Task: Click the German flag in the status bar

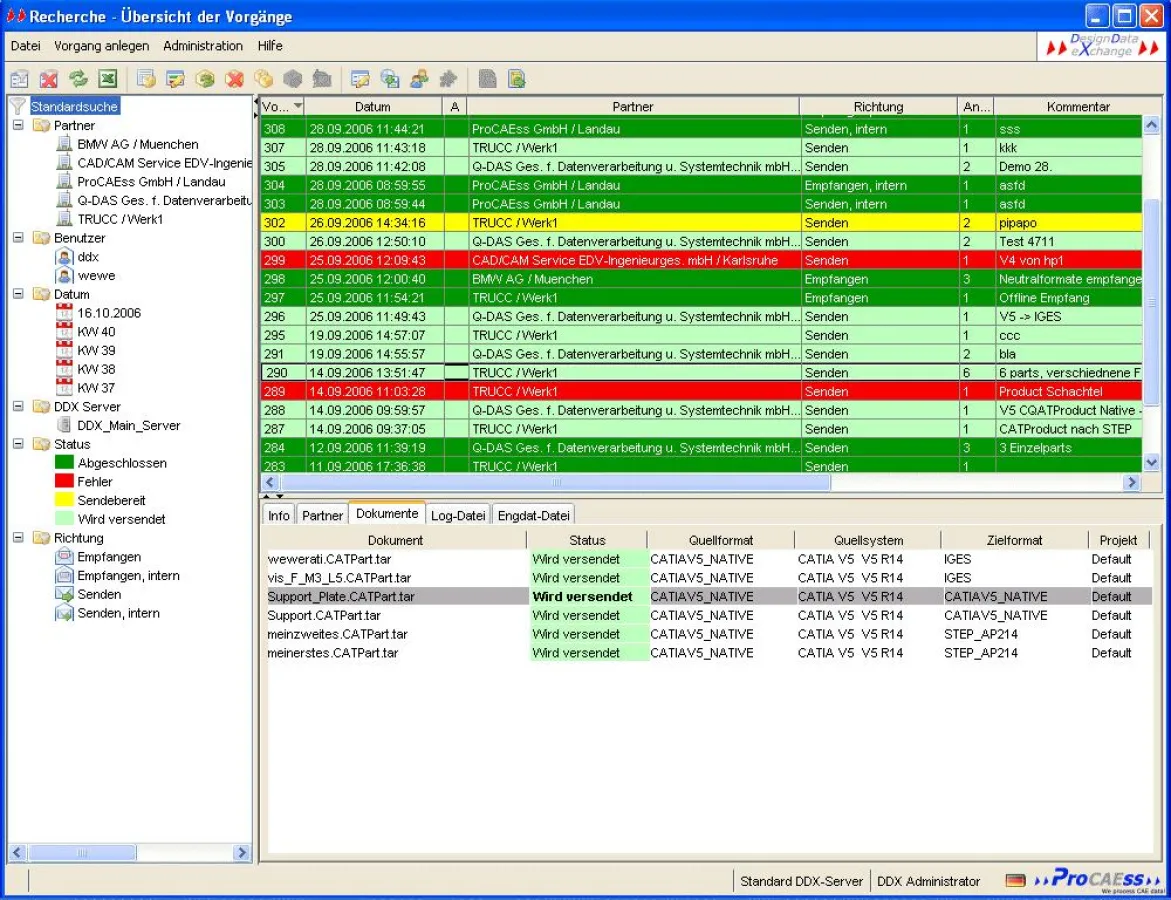Action: [1015, 880]
